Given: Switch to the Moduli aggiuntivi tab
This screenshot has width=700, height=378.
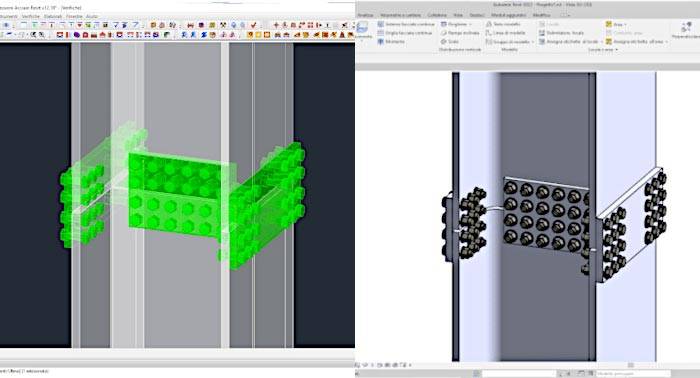Looking at the screenshot, I should 508,15.
